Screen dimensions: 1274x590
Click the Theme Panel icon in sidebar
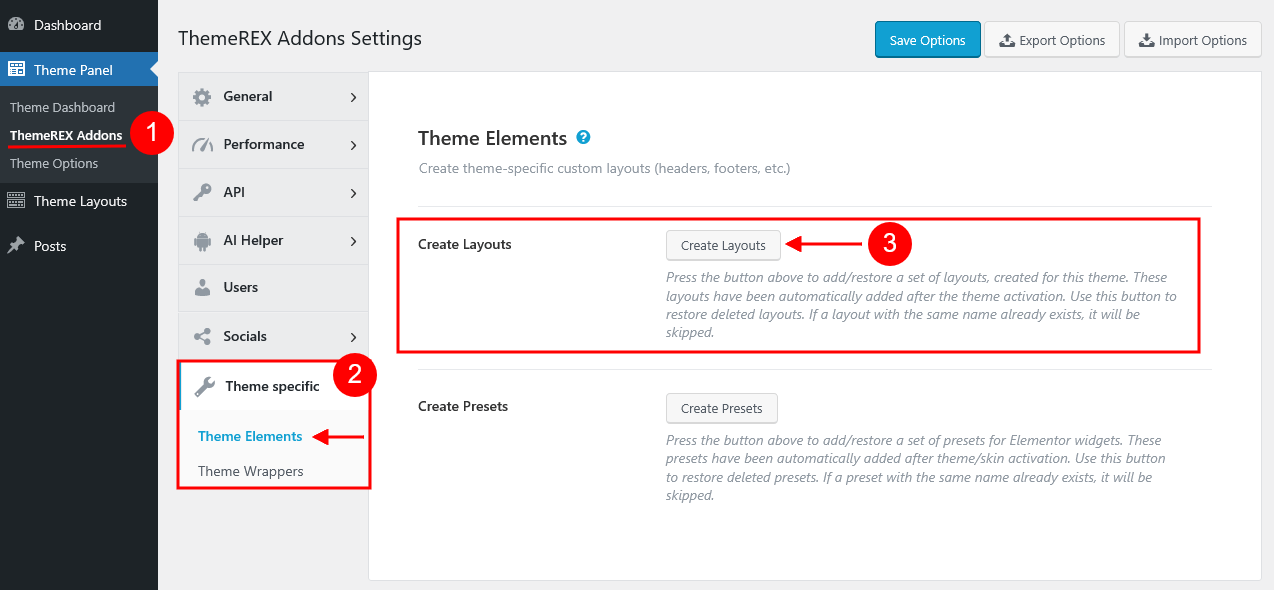tap(16, 70)
